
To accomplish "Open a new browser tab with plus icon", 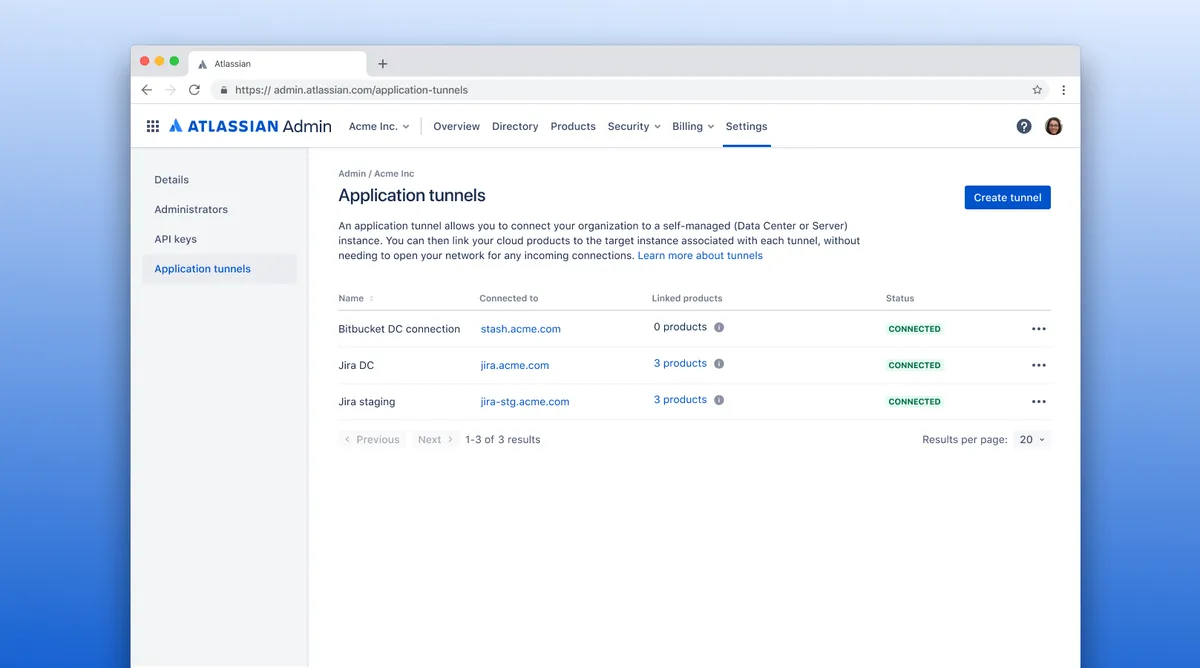I will pos(383,64).
